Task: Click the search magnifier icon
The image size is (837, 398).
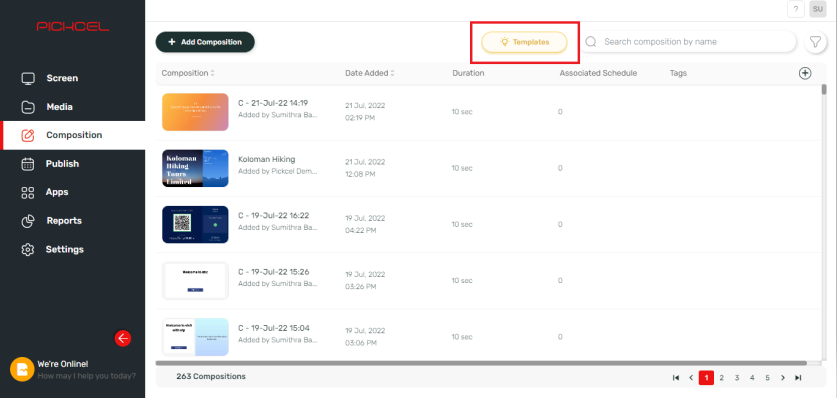Action: 591,42
